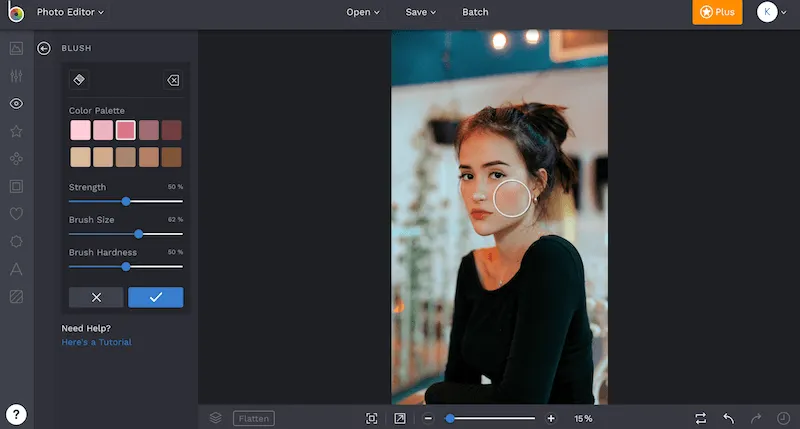Apply blush with the blue checkmark button

tap(155, 297)
